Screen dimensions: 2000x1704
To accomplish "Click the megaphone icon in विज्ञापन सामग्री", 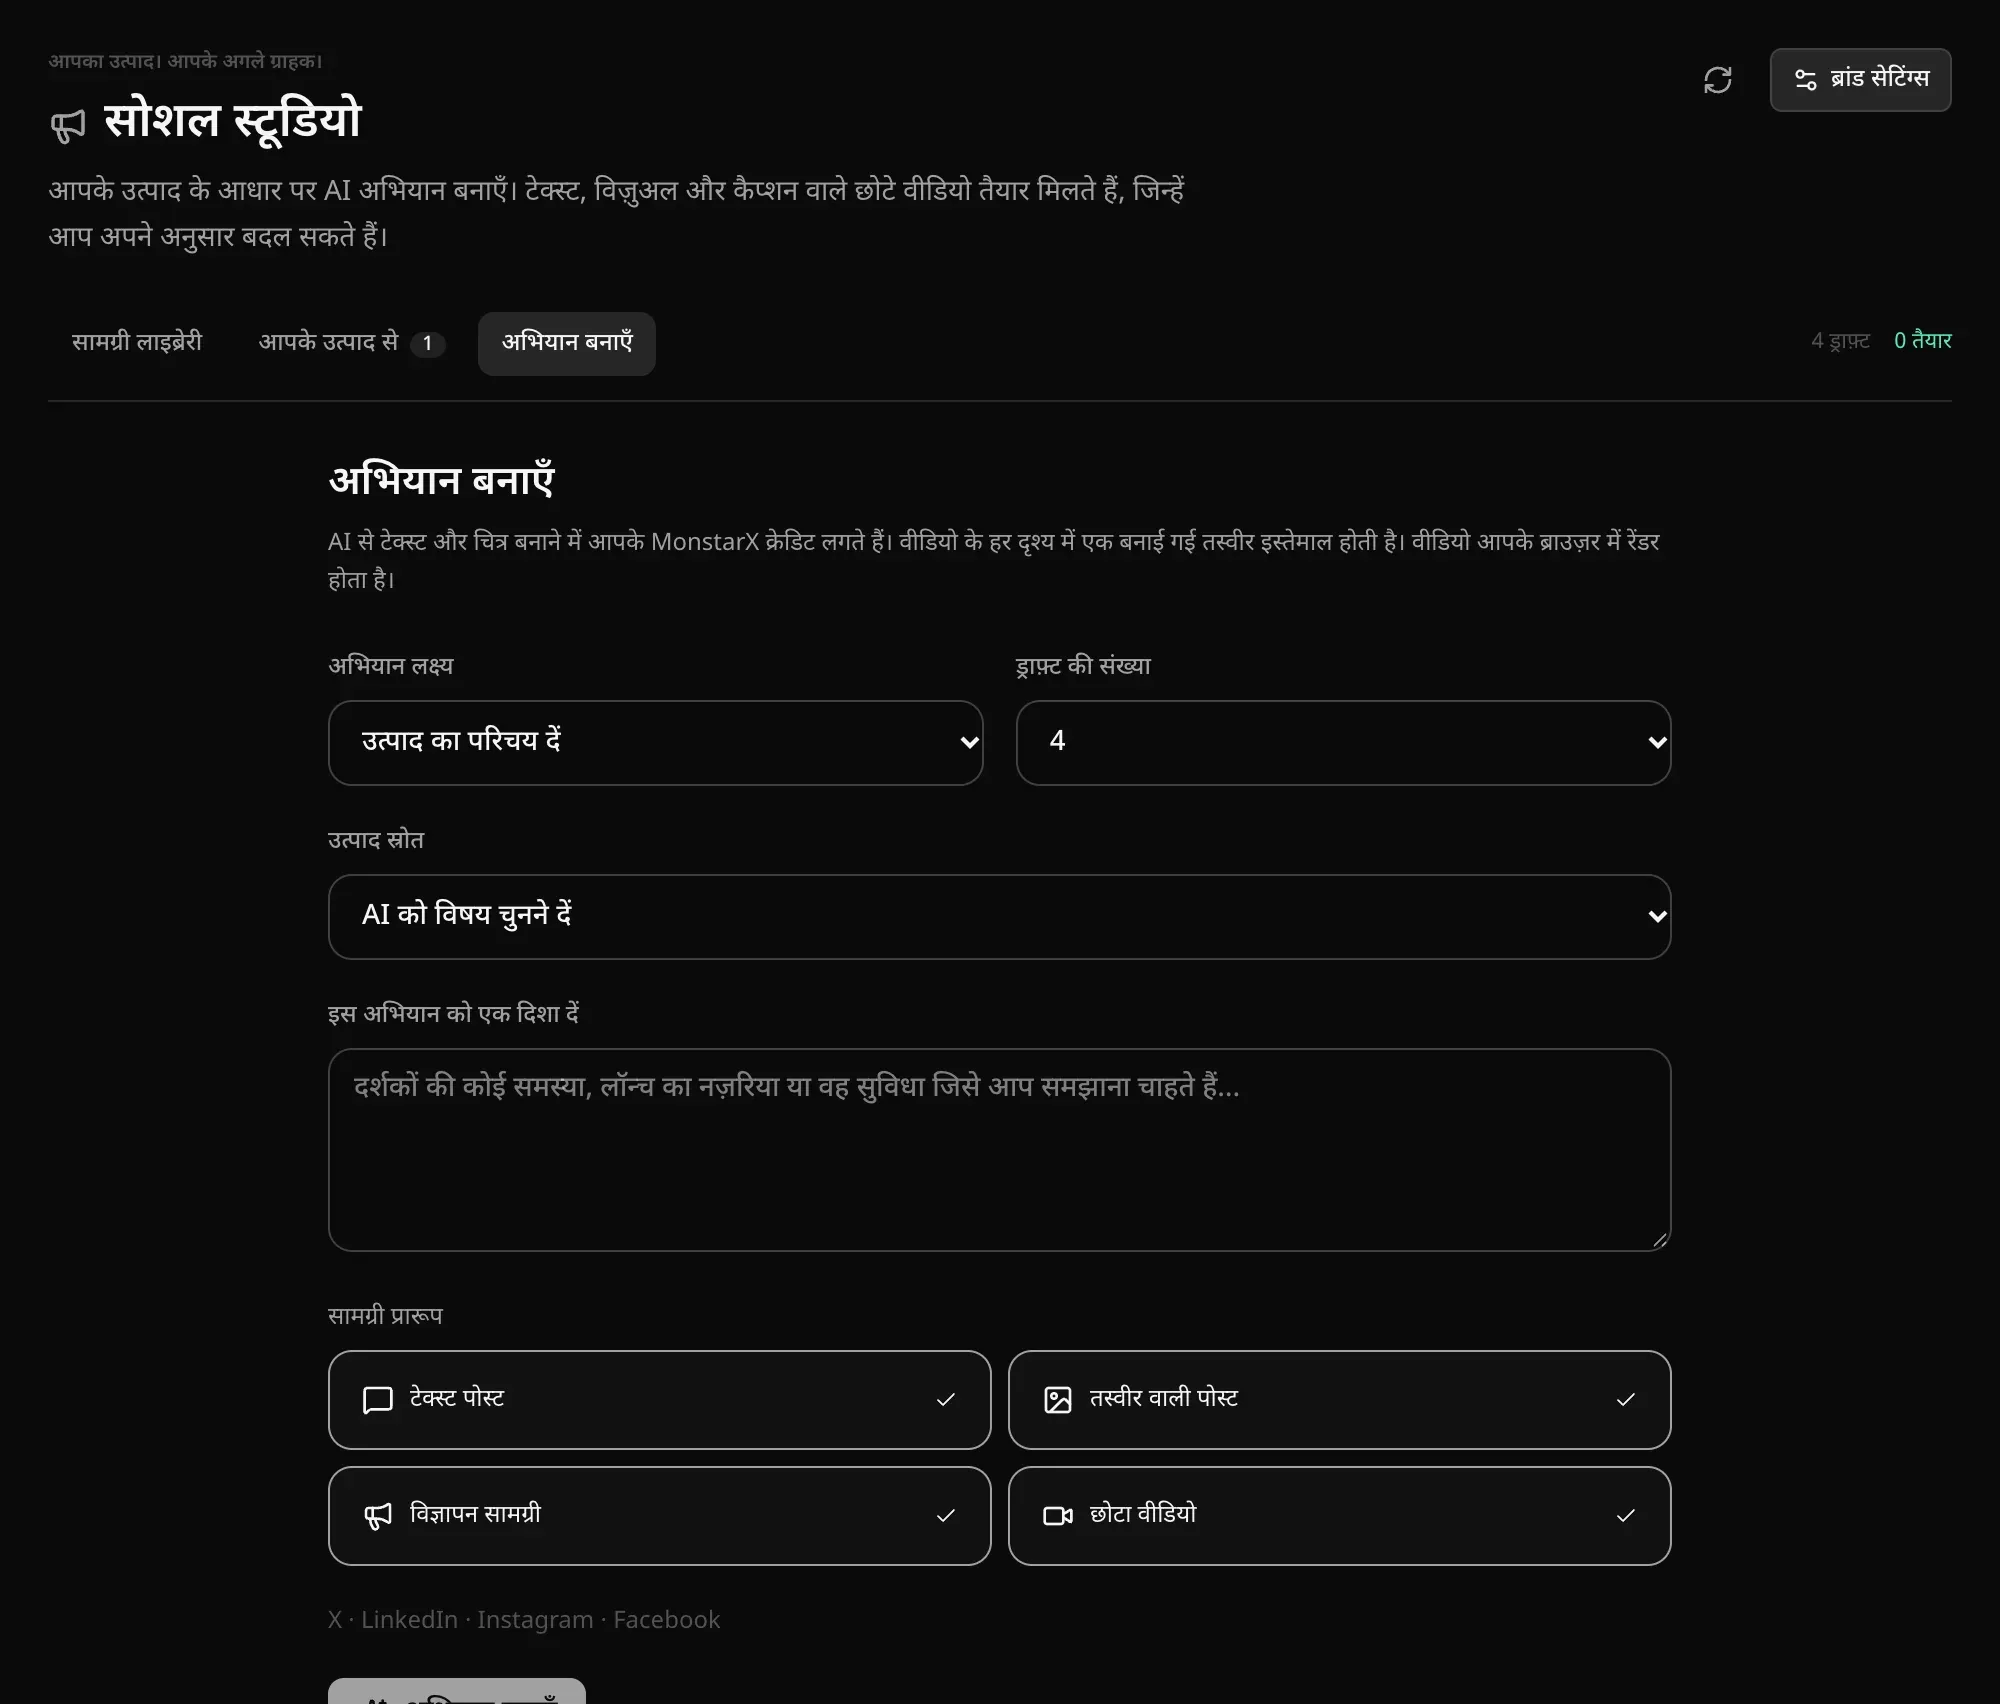I will 377,1516.
